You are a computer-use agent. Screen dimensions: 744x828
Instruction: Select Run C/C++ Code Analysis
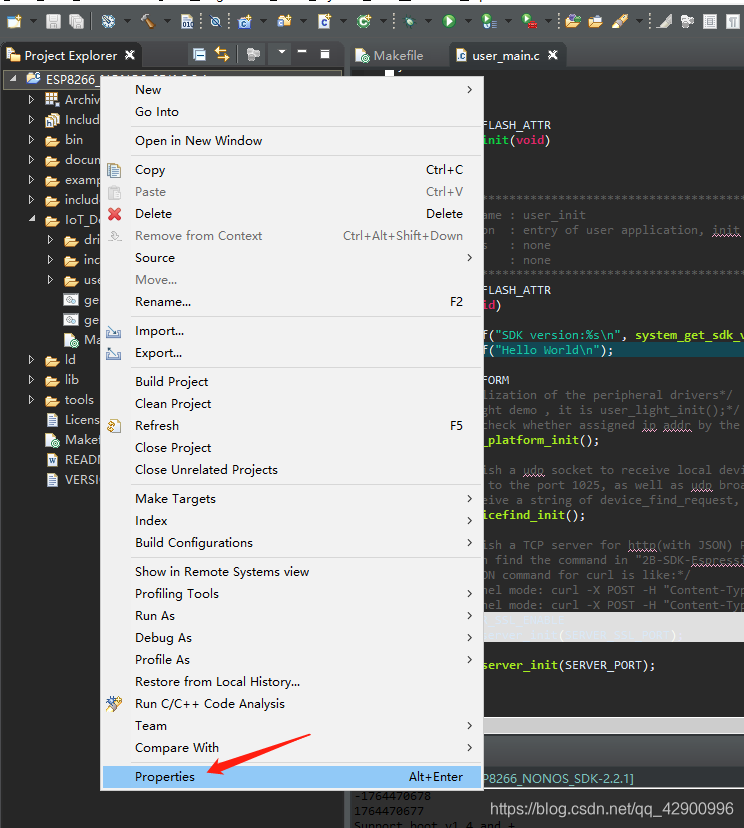[x=291, y=704]
